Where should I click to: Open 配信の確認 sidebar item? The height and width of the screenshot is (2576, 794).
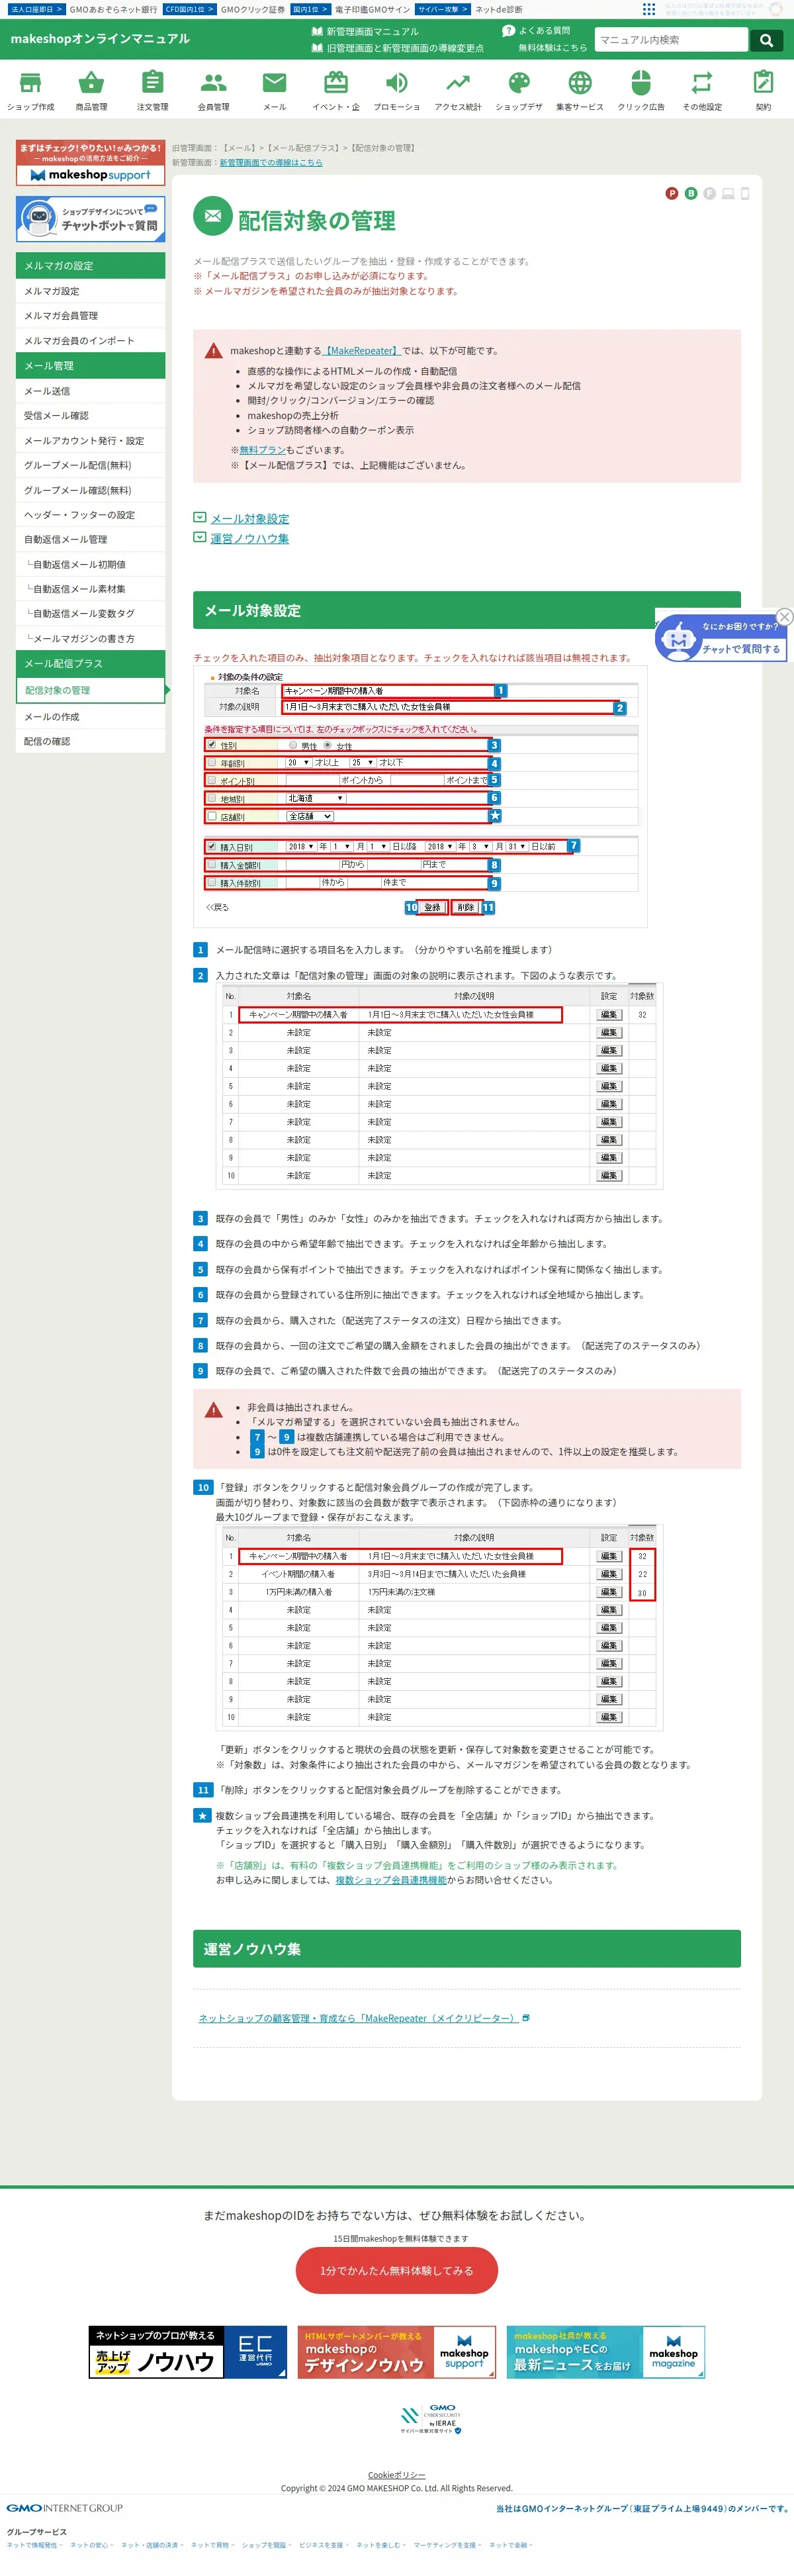point(90,741)
